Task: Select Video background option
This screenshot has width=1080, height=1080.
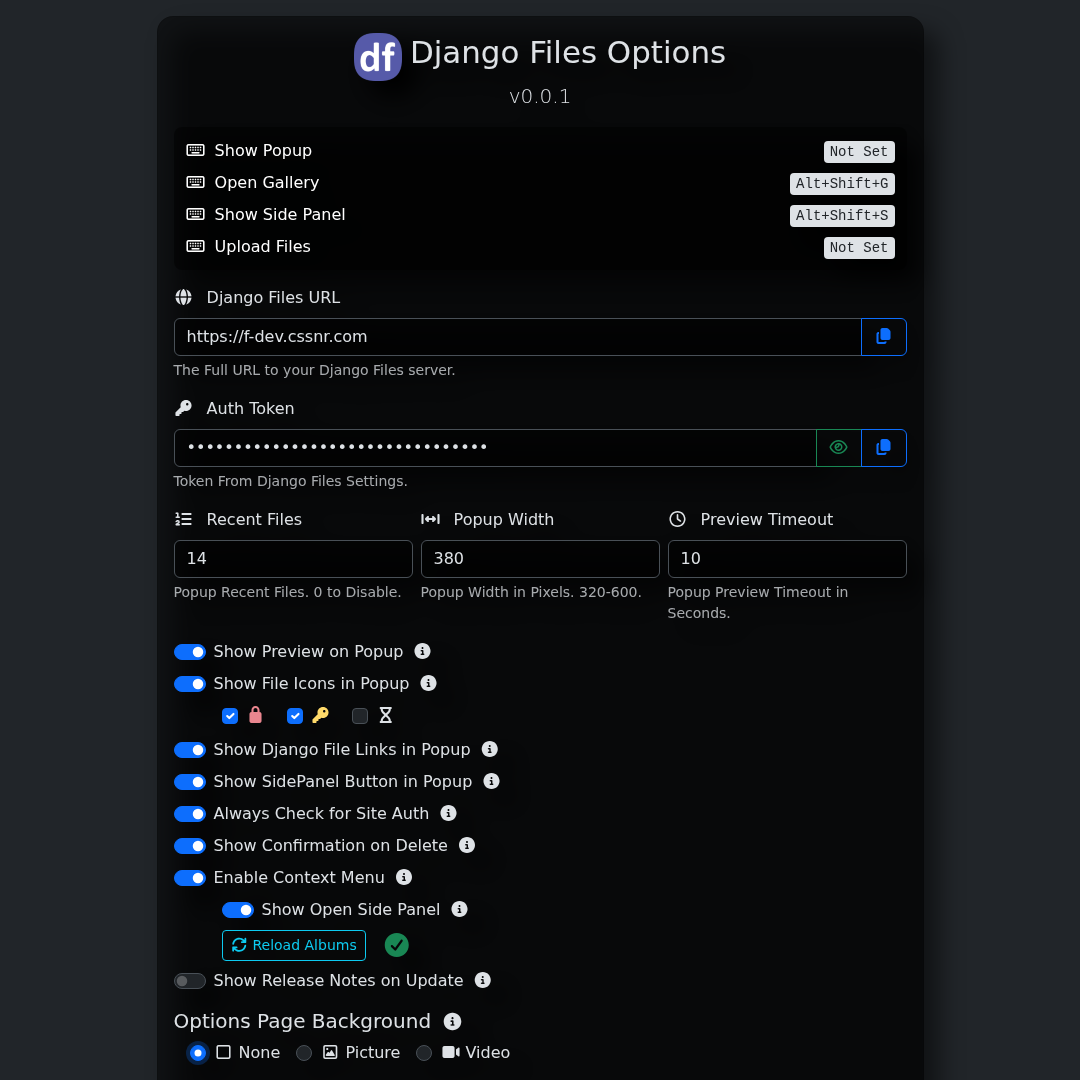Action: coord(424,1053)
